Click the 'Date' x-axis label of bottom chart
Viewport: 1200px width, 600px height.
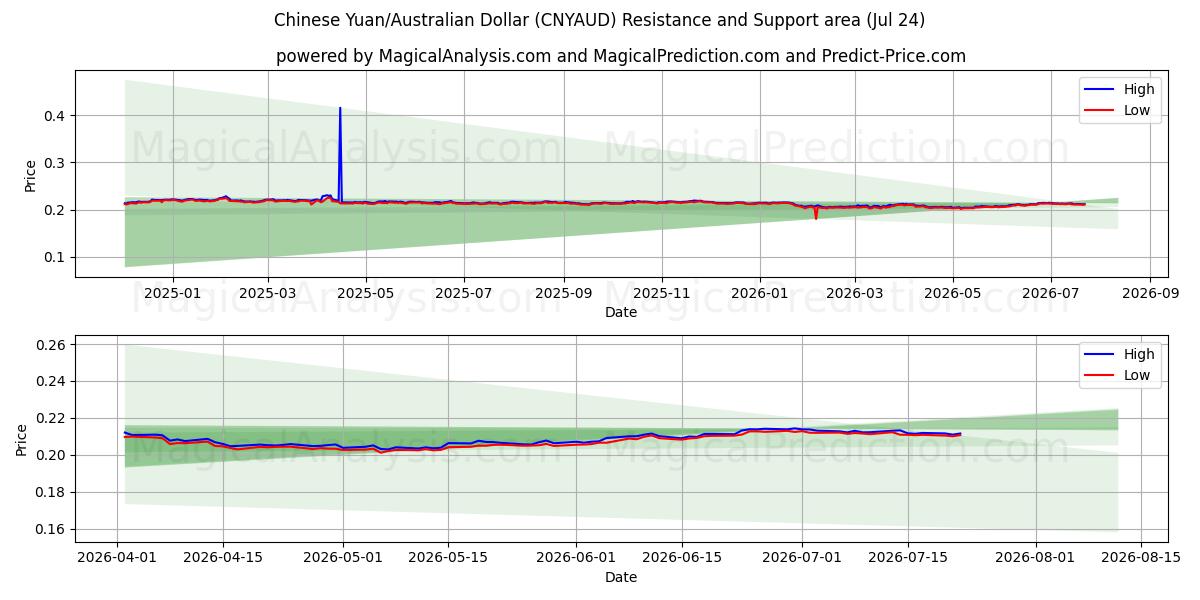[621, 578]
